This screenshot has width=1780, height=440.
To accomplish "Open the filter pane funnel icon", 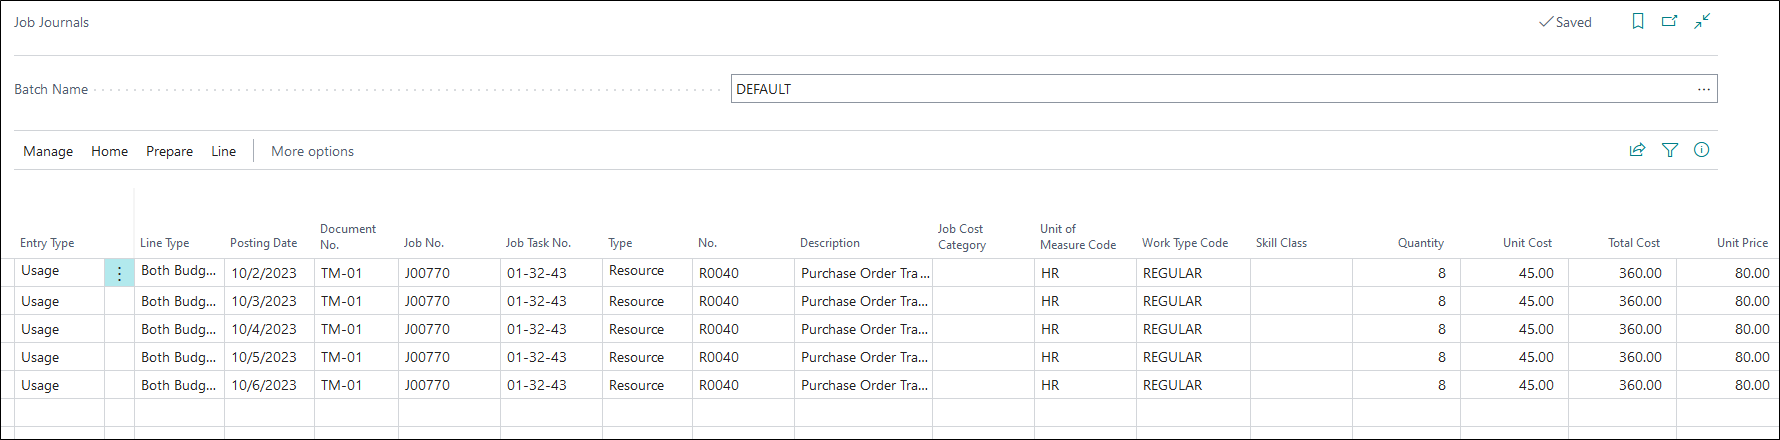I will tap(1669, 150).
